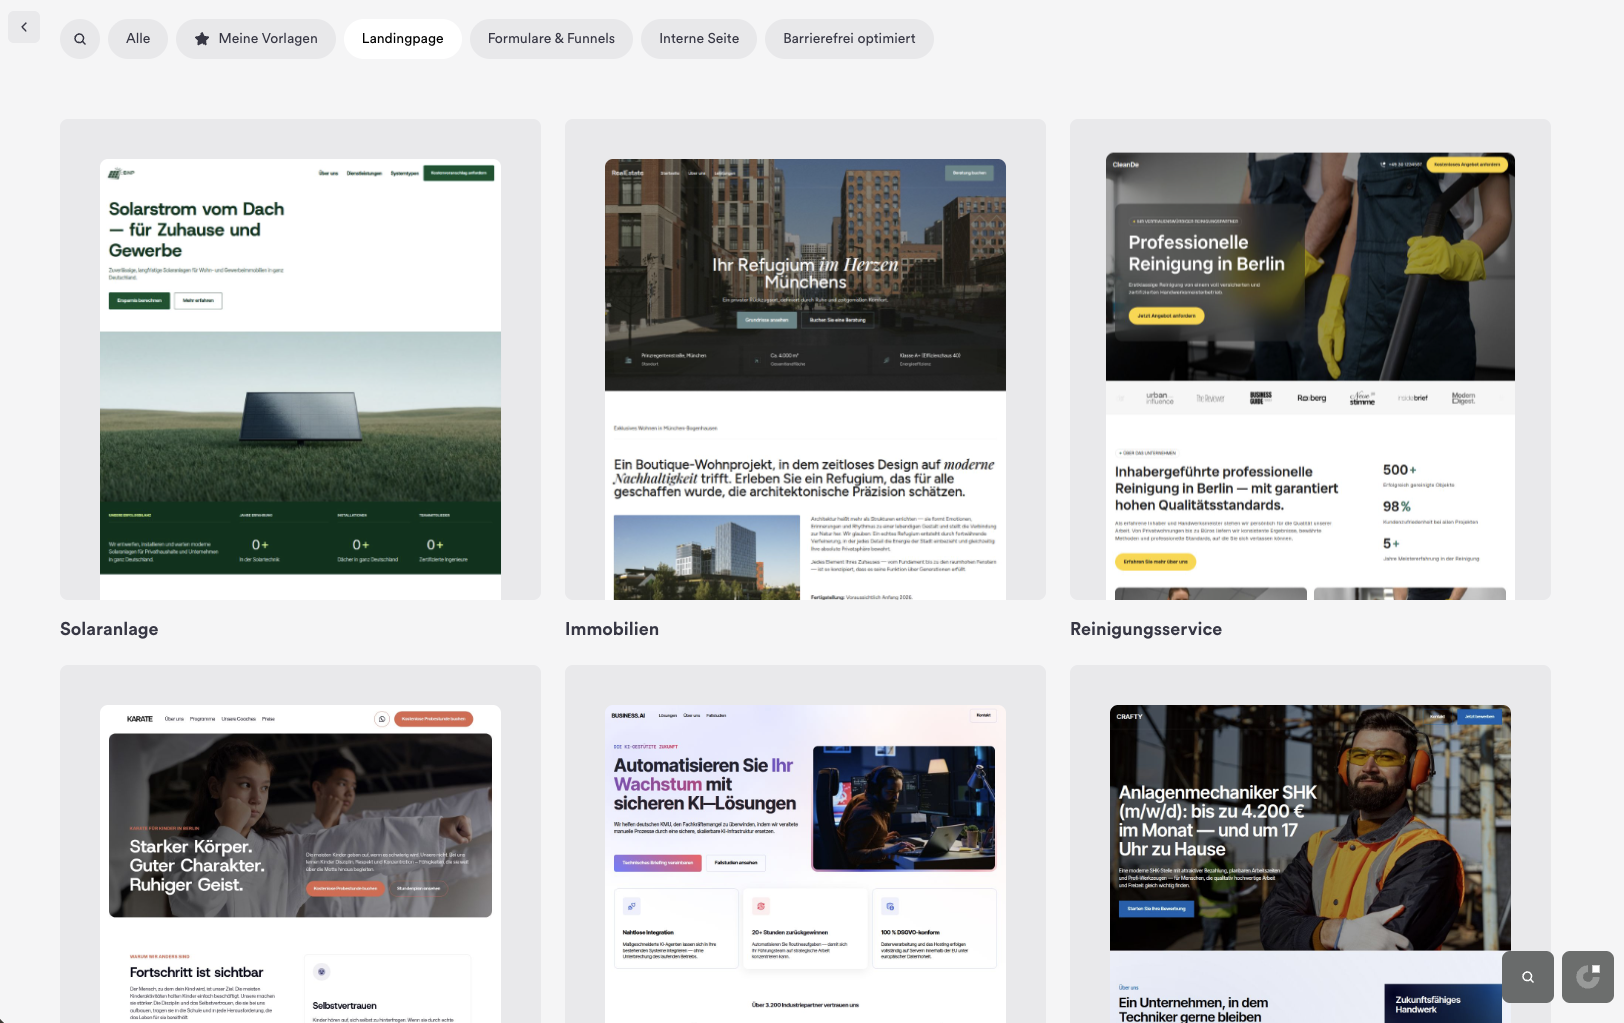This screenshot has height=1023, width=1624.
Task: Switch to the Interne Seite filter
Action: (x=699, y=39)
